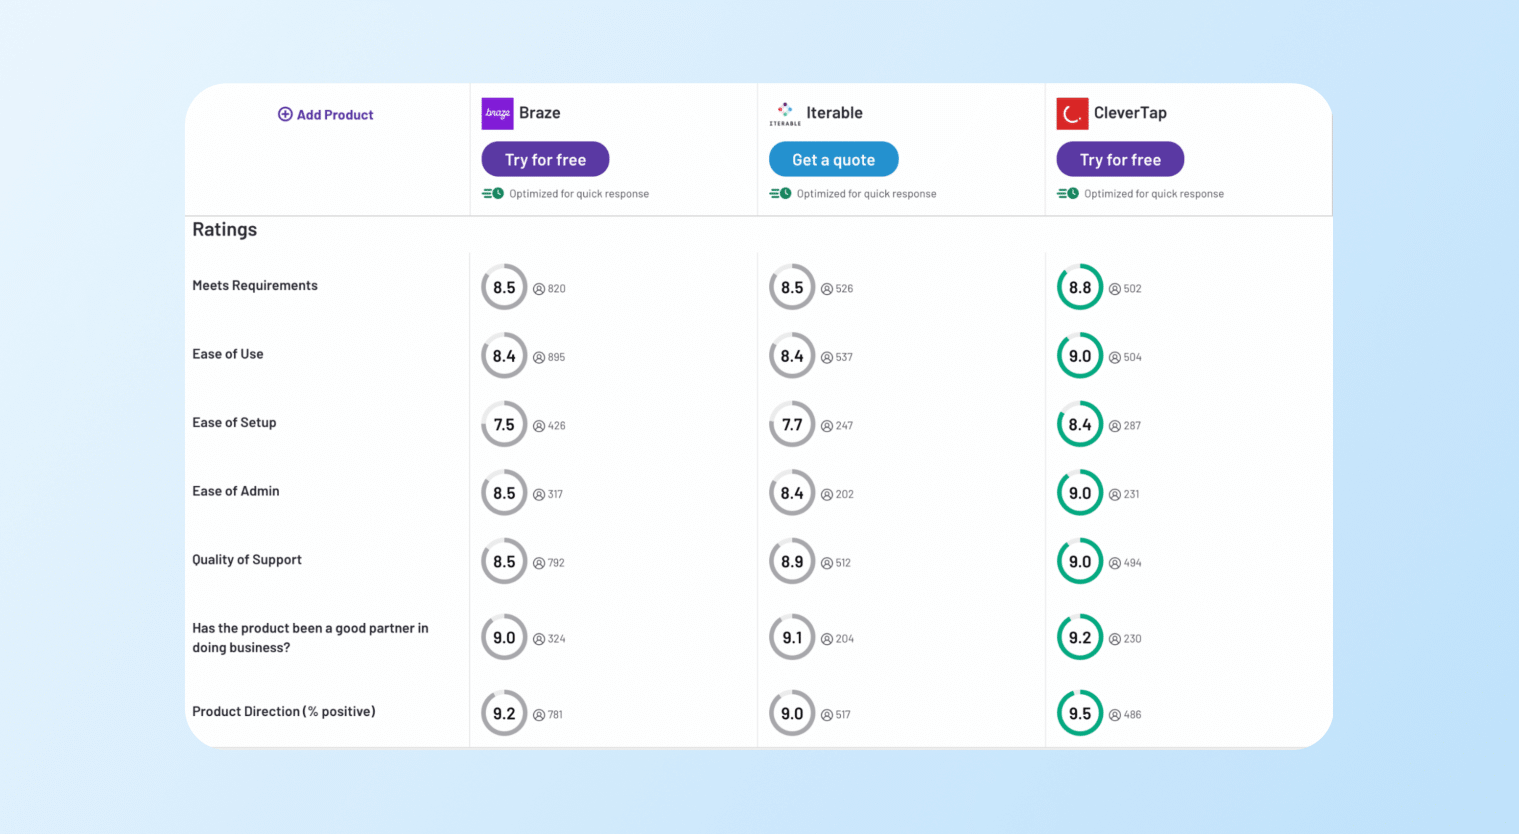Select the Add Product link

pyautogui.click(x=333, y=114)
